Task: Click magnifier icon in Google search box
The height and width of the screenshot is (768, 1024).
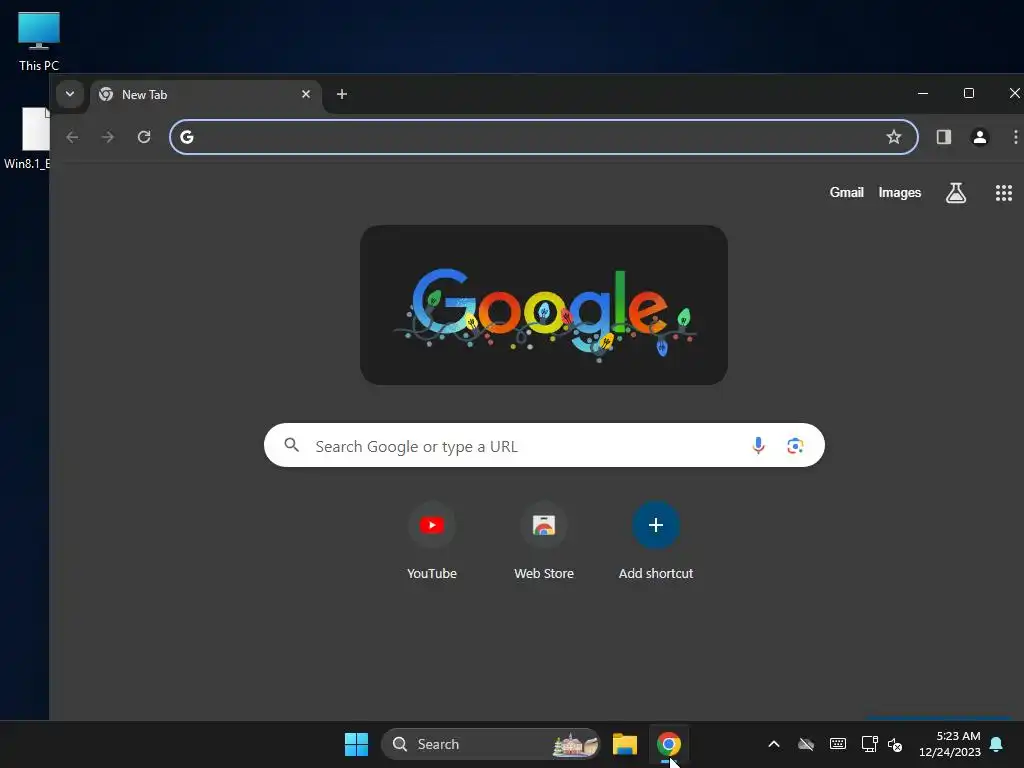Action: (292, 445)
